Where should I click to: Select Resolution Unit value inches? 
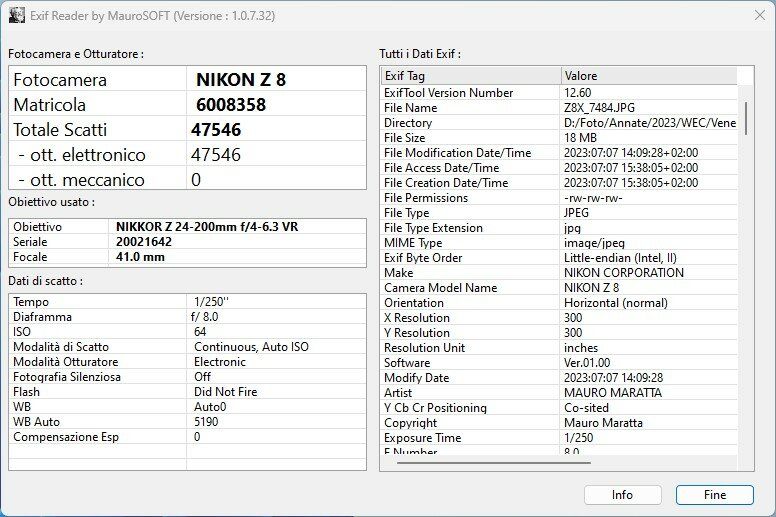[581, 348]
